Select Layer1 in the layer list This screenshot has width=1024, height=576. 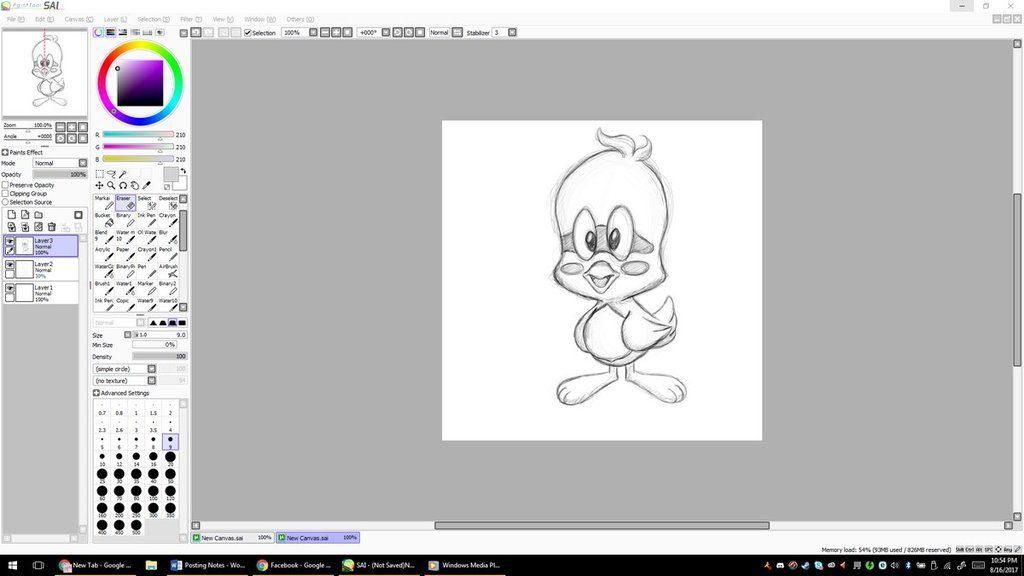point(45,292)
